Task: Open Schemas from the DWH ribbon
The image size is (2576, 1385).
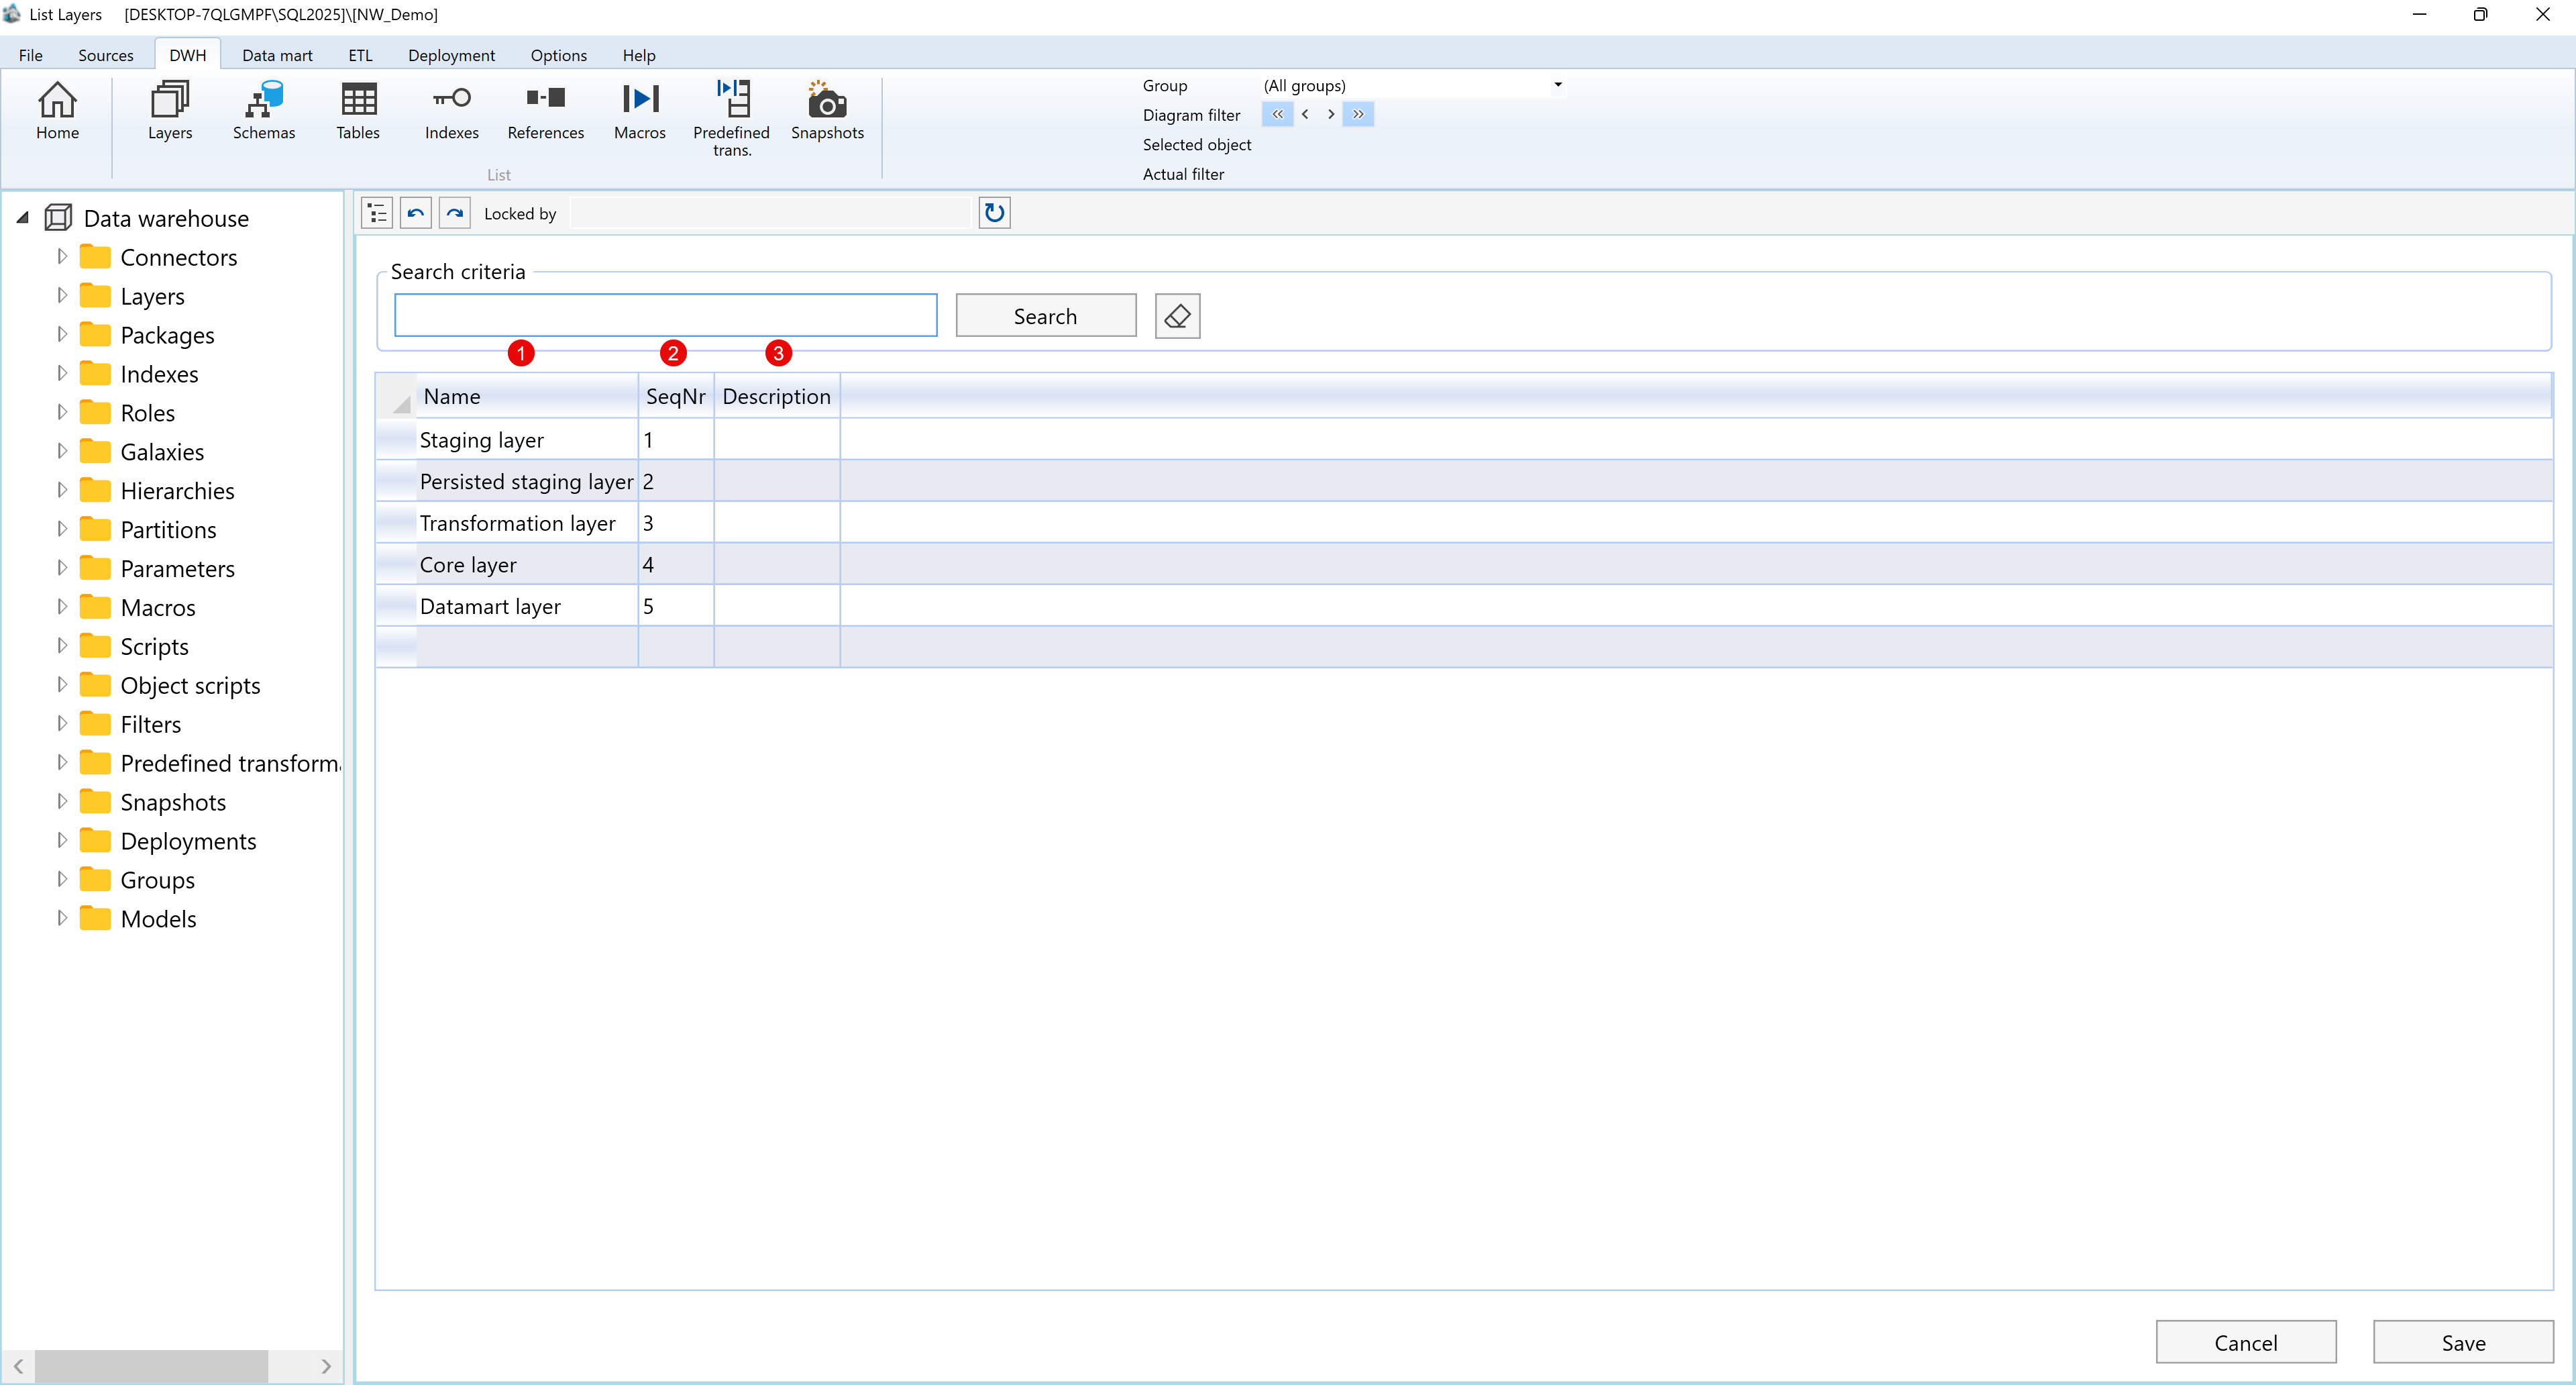Action: point(263,112)
